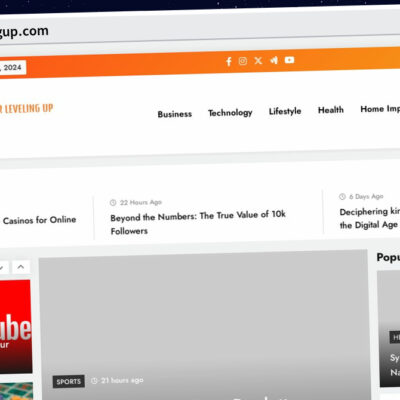Select the Lifestyle menu item
400x400 pixels.
(x=285, y=111)
